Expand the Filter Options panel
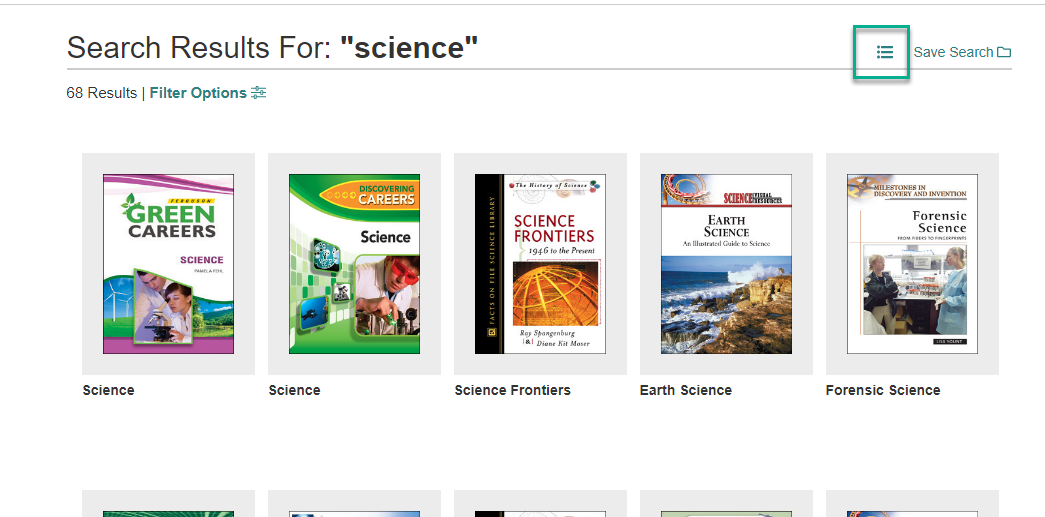 pyautogui.click(x=198, y=93)
